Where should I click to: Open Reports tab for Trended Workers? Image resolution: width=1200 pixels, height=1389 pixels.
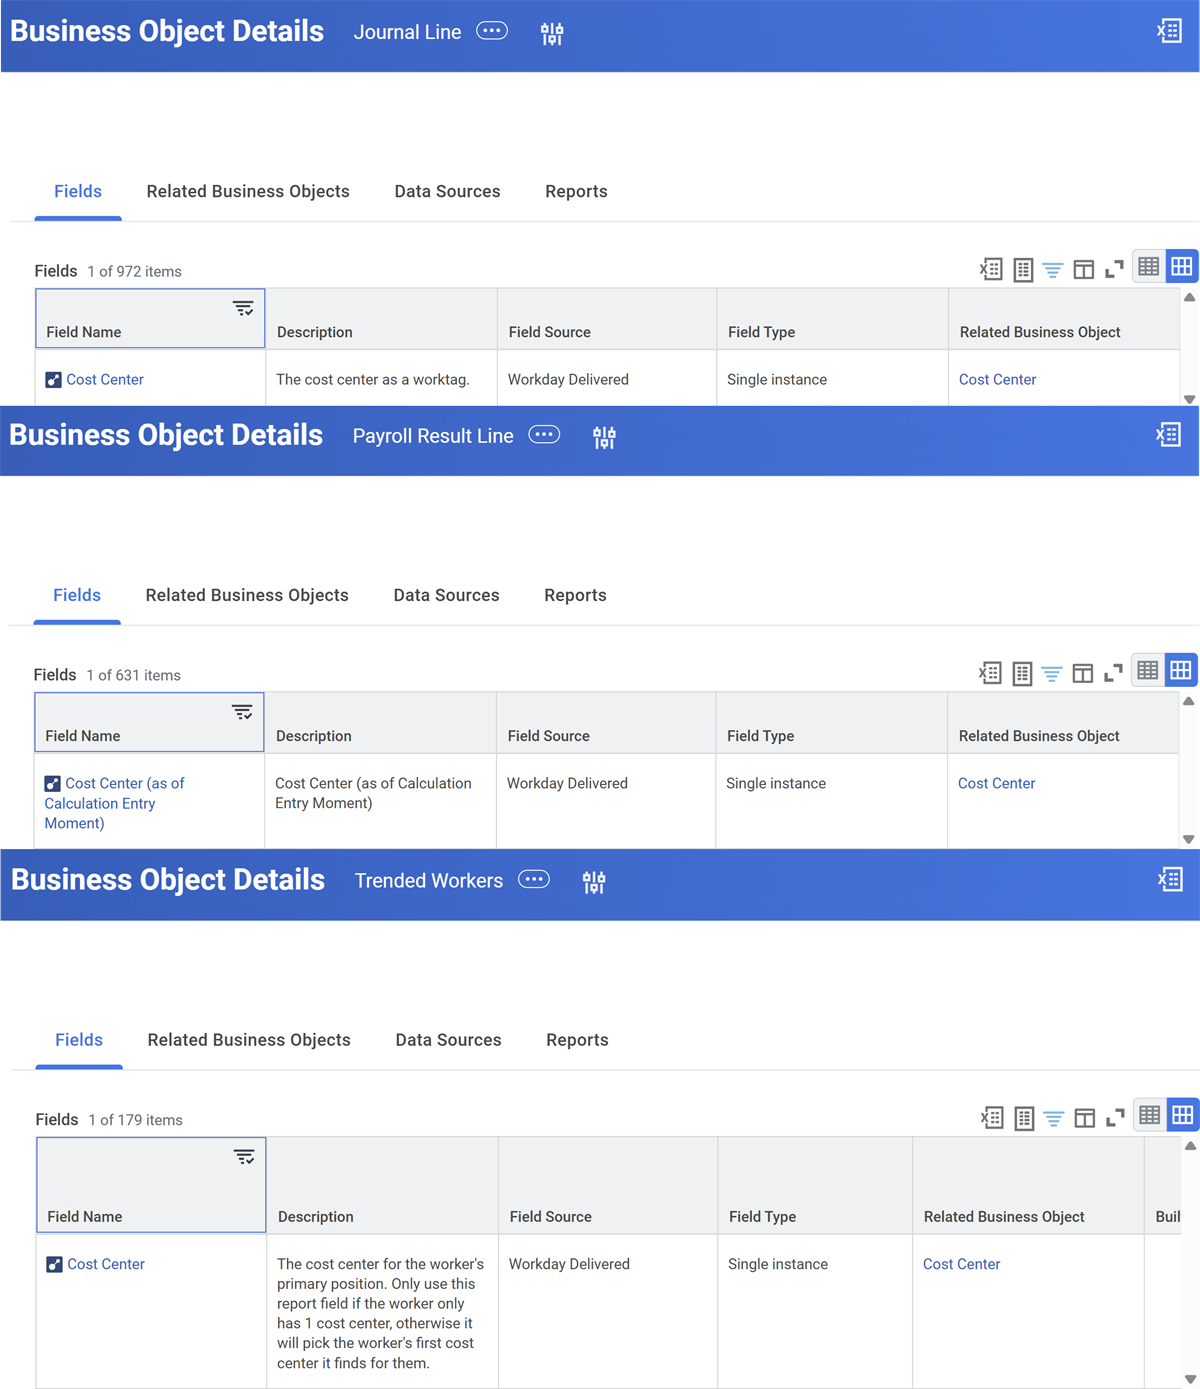coord(577,1040)
